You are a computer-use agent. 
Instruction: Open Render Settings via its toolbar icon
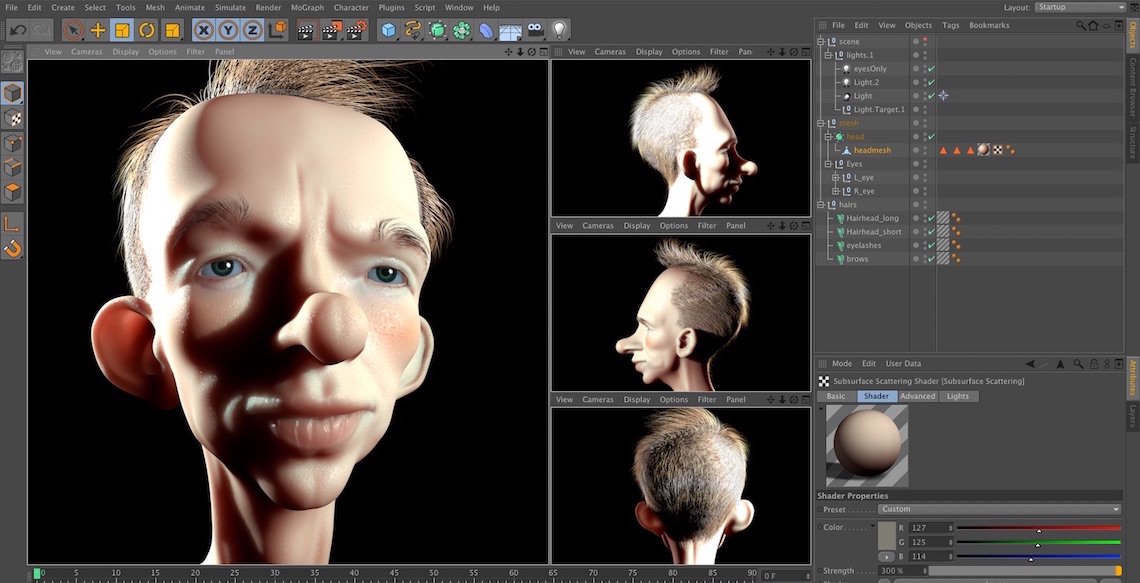tap(357, 30)
